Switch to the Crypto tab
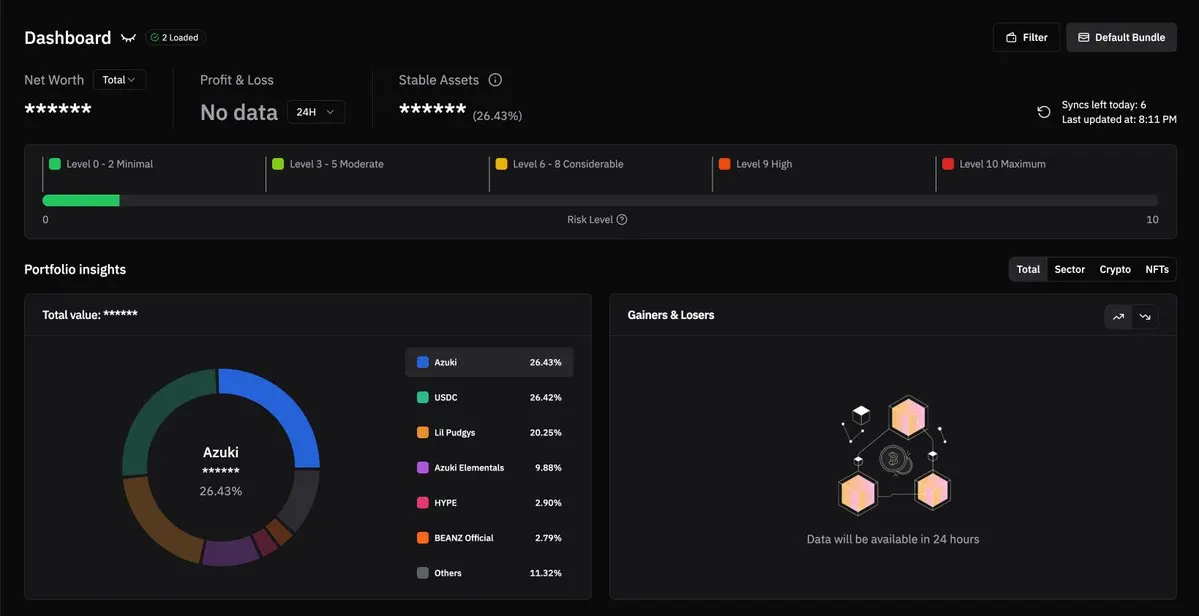Viewport: 1199px width, 616px height. coord(1115,269)
